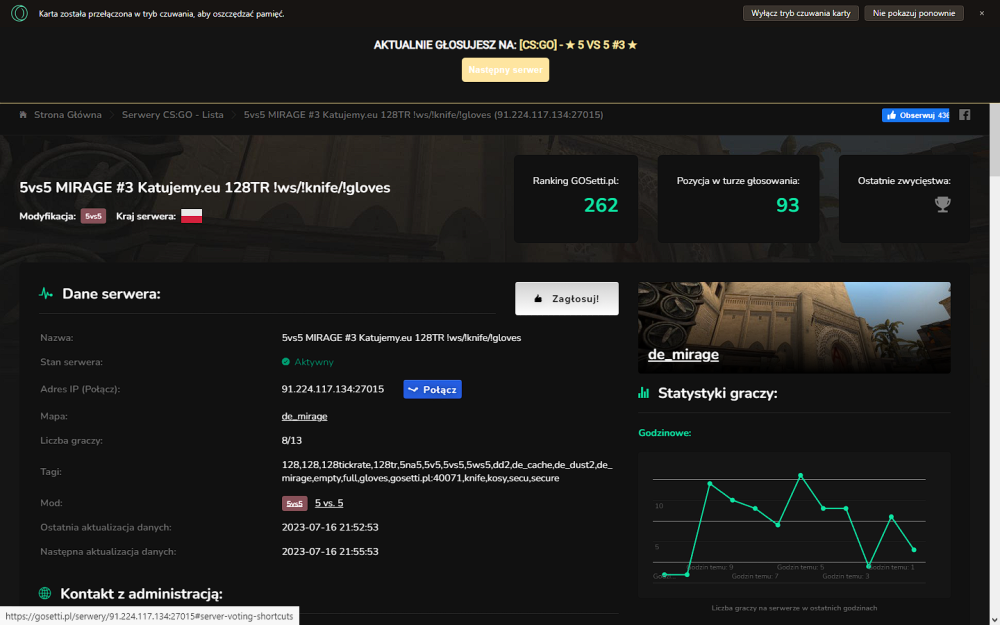Click the Facebook 'Obserwuj' follow button
This screenshot has height=625, width=1000.
(915, 115)
